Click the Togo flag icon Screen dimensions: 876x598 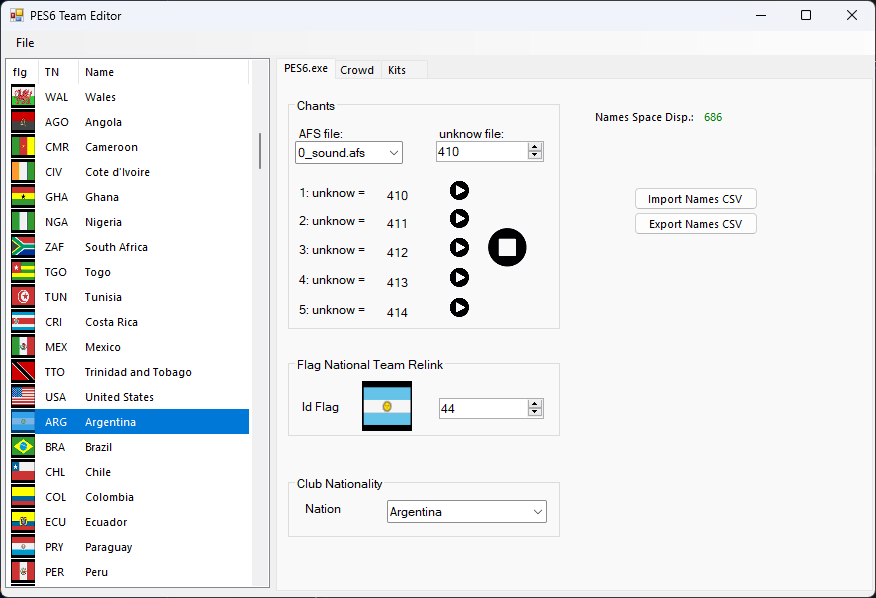point(23,272)
